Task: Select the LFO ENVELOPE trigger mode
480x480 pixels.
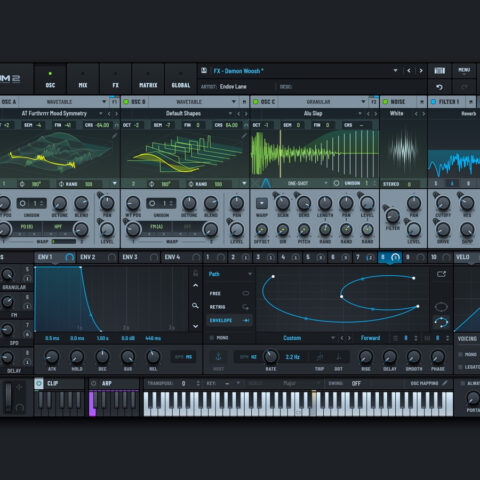Action: click(x=229, y=320)
